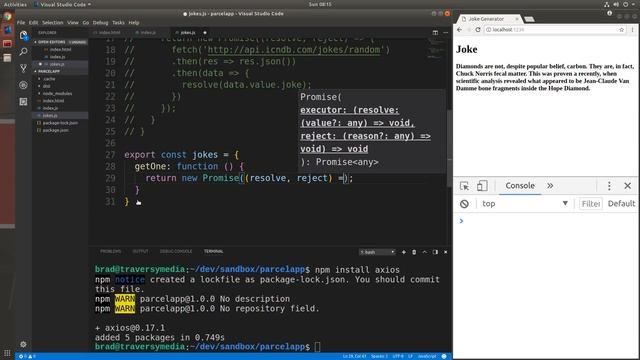Image resolution: width=640 pixels, height=360 pixels.
Task: Maximize the terminal panel with the up chevron
Action: coord(424,252)
